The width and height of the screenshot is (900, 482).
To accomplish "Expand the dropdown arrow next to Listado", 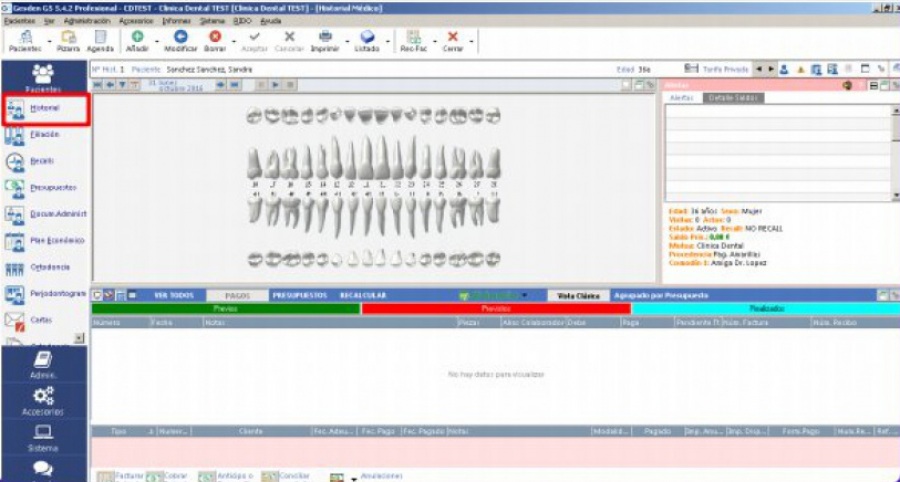I will pos(387,42).
